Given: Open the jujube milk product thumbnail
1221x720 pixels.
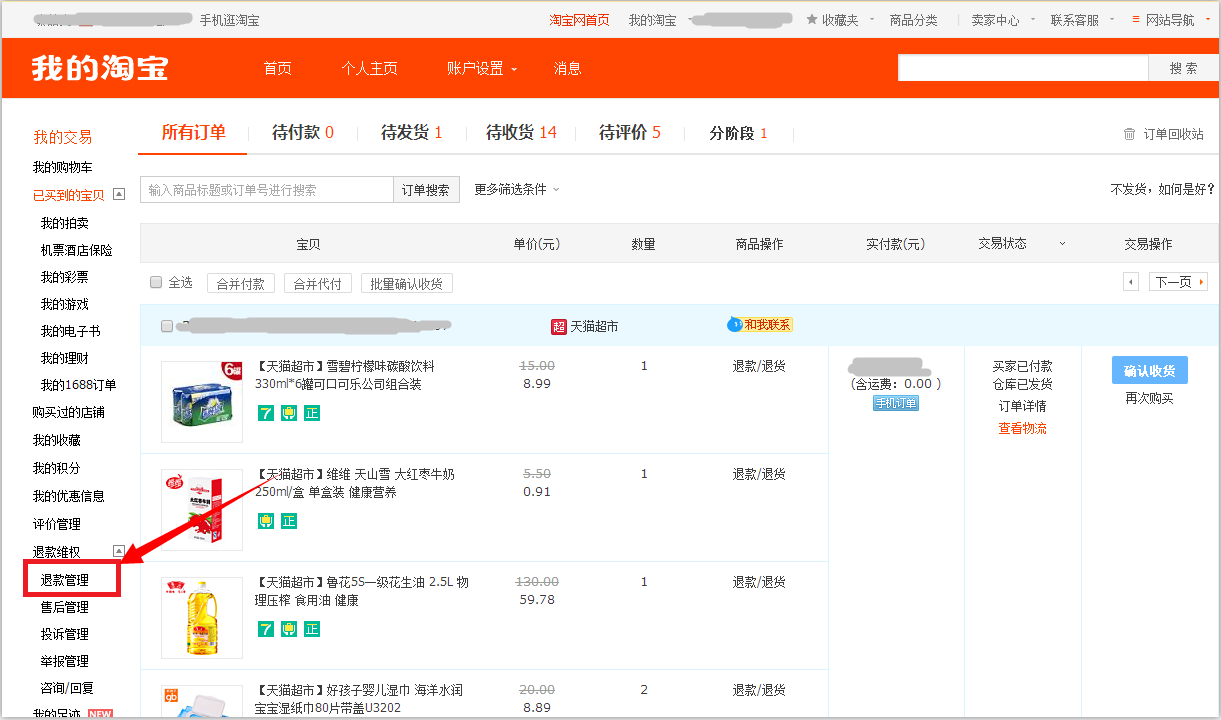Looking at the screenshot, I should click(x=202, y=510).
